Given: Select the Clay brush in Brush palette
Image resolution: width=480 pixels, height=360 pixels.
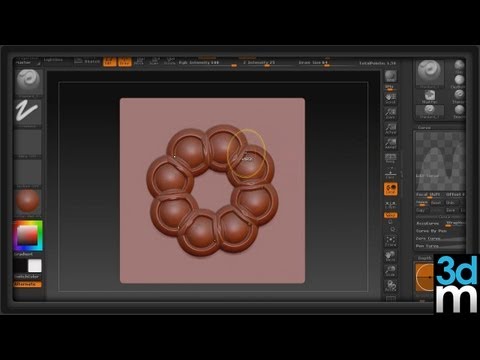Looking at the screenshot, I should pyautogui.click(x=459, y=67).
